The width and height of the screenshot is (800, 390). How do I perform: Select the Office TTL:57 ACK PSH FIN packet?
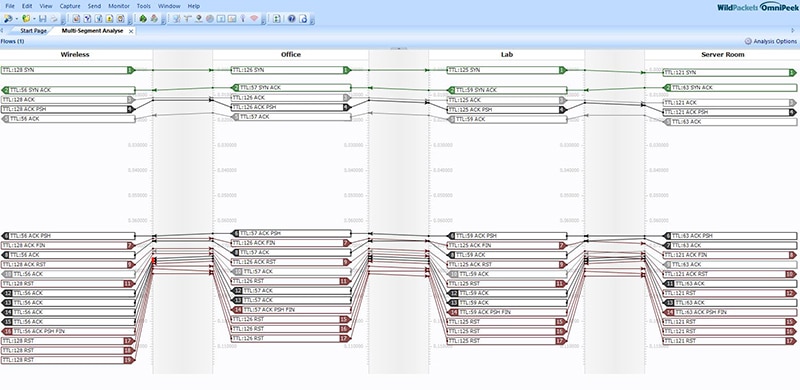291,310
